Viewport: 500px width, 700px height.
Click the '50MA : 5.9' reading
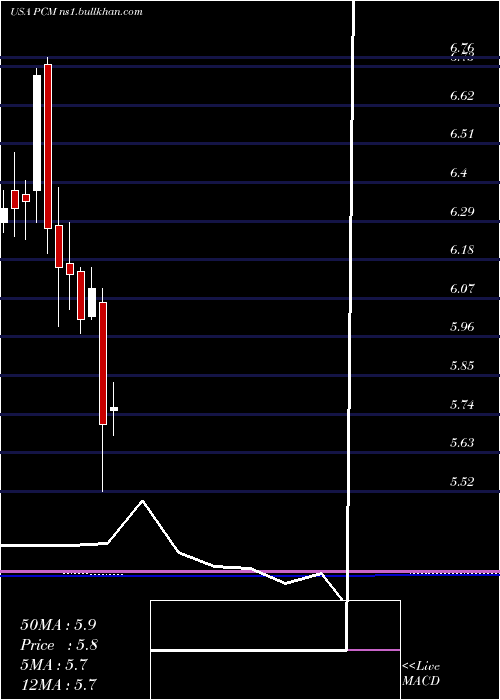point(58,625)
